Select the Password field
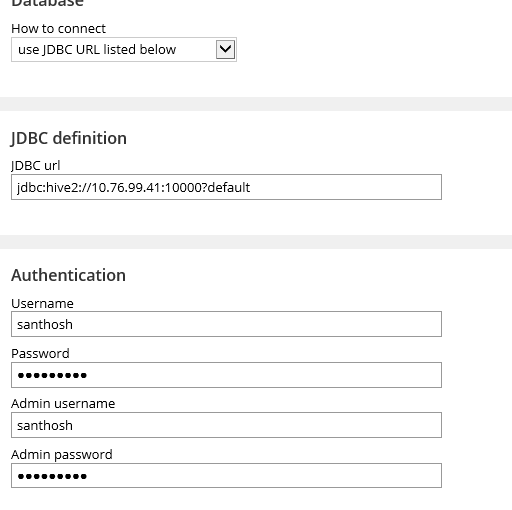Image resolution: width=512 pixels, height=510 pixels. pyautogui.click(x=226, y=375)
